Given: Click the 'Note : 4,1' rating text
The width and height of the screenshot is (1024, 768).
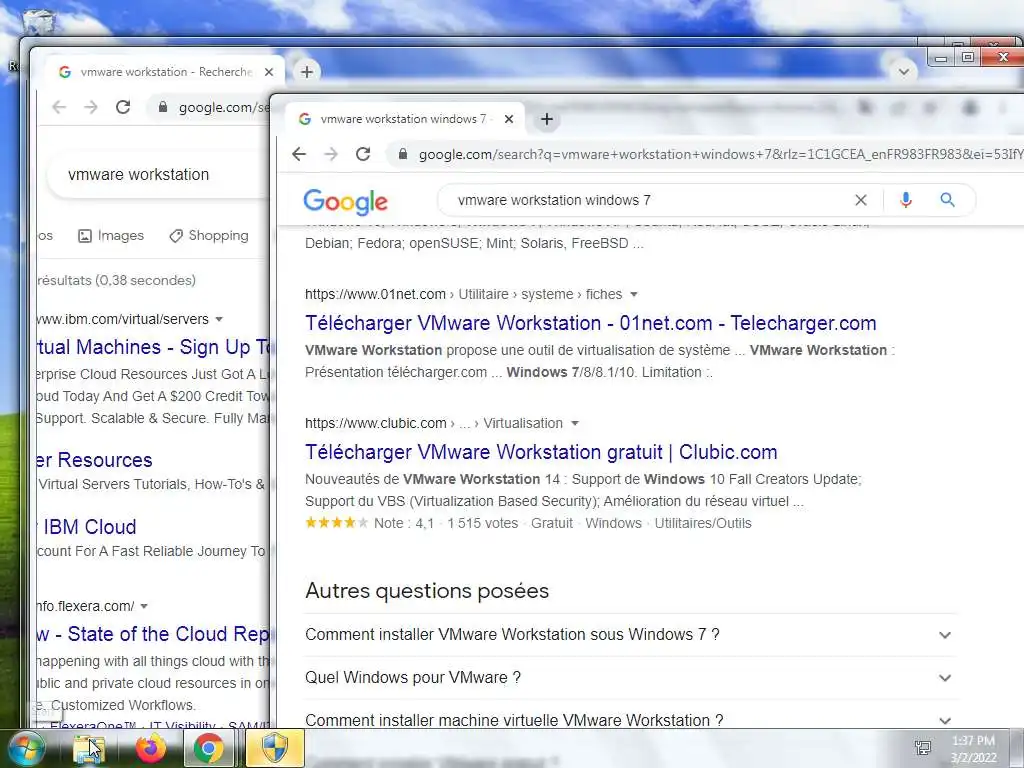Looking at the screenshot, I should pyautogui.click(x=404, y=523).
